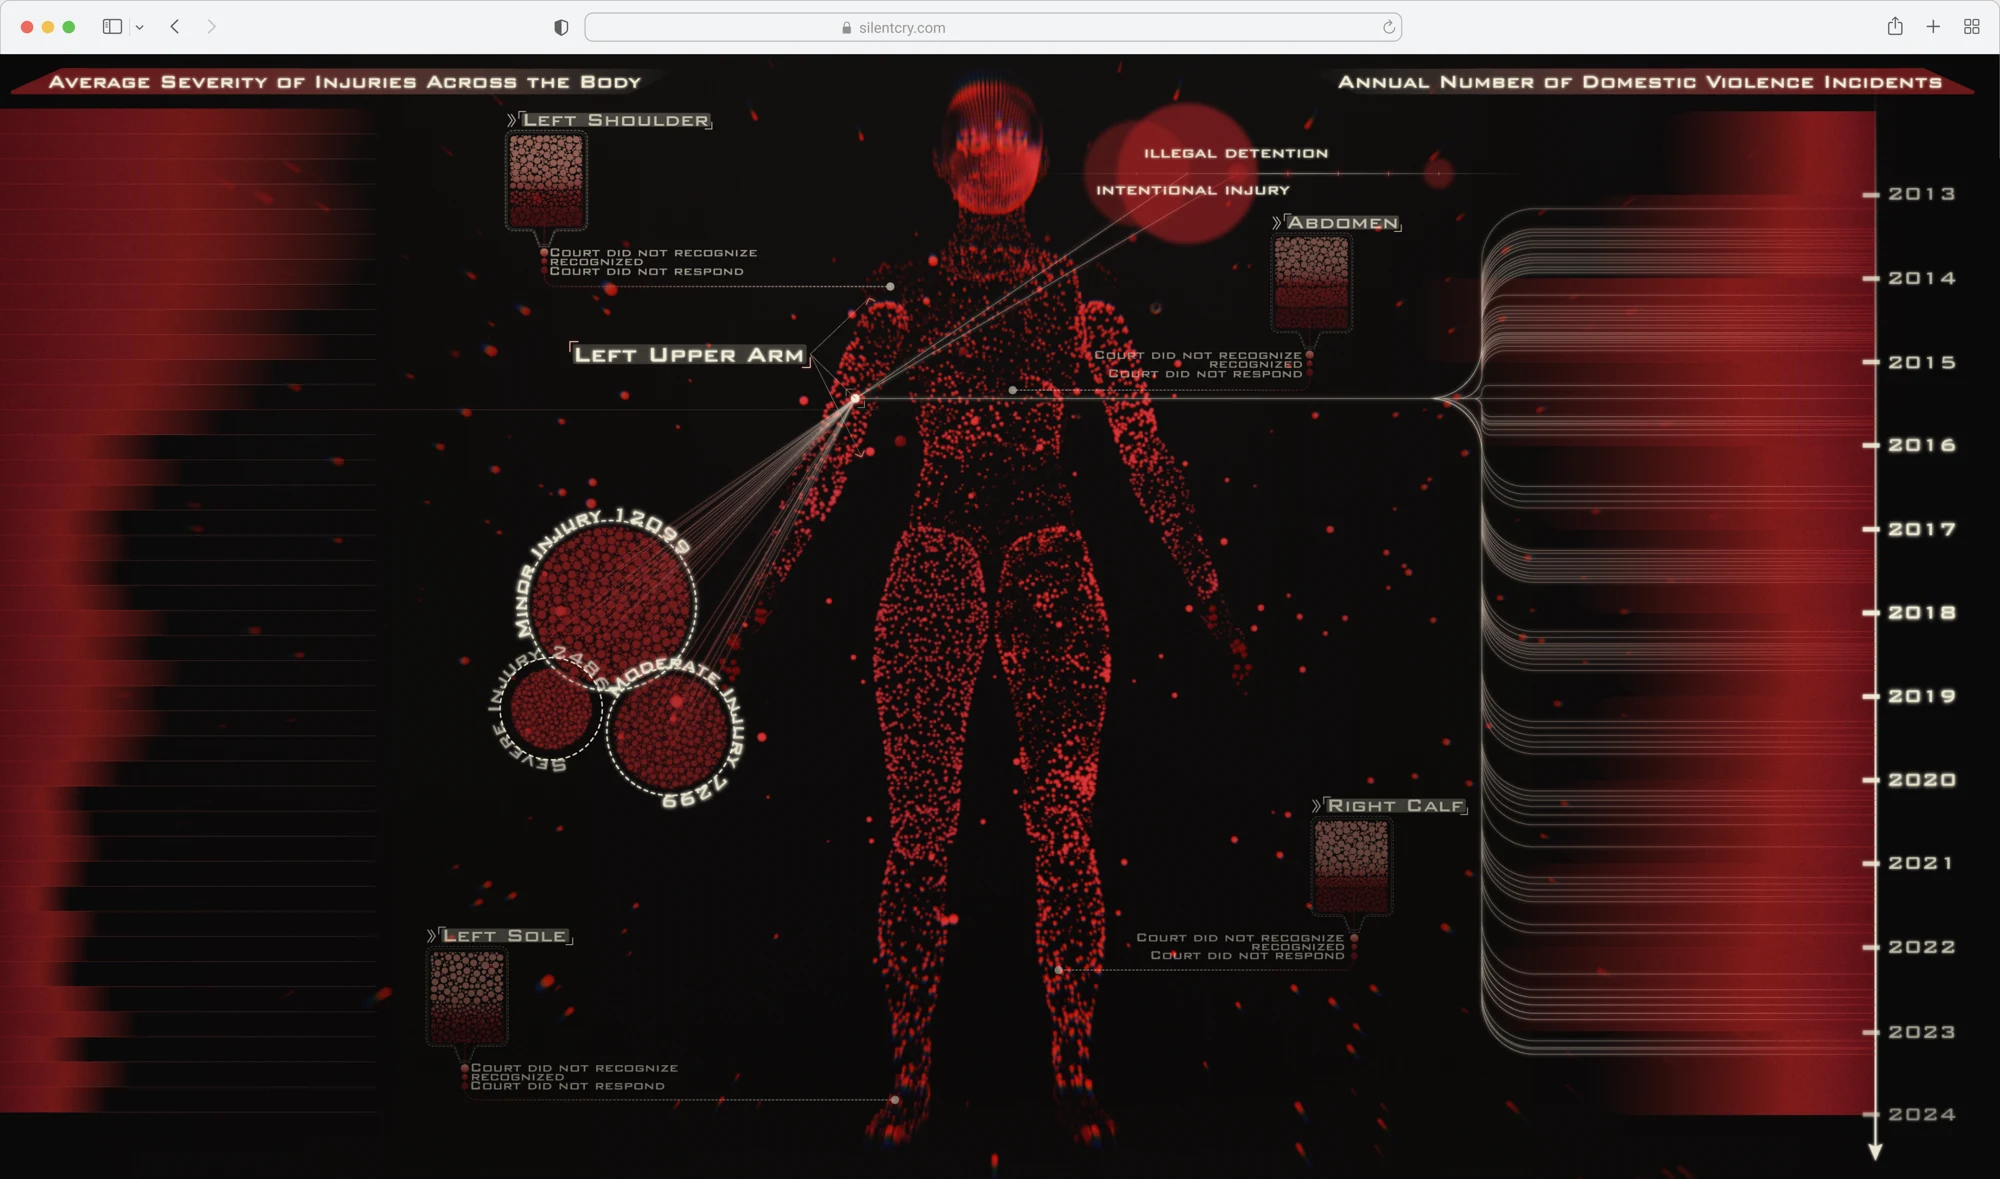Jump to the 2019 timeline marker
Viewport: 2000px width, 1179px height.
[x=1921, y=696]
